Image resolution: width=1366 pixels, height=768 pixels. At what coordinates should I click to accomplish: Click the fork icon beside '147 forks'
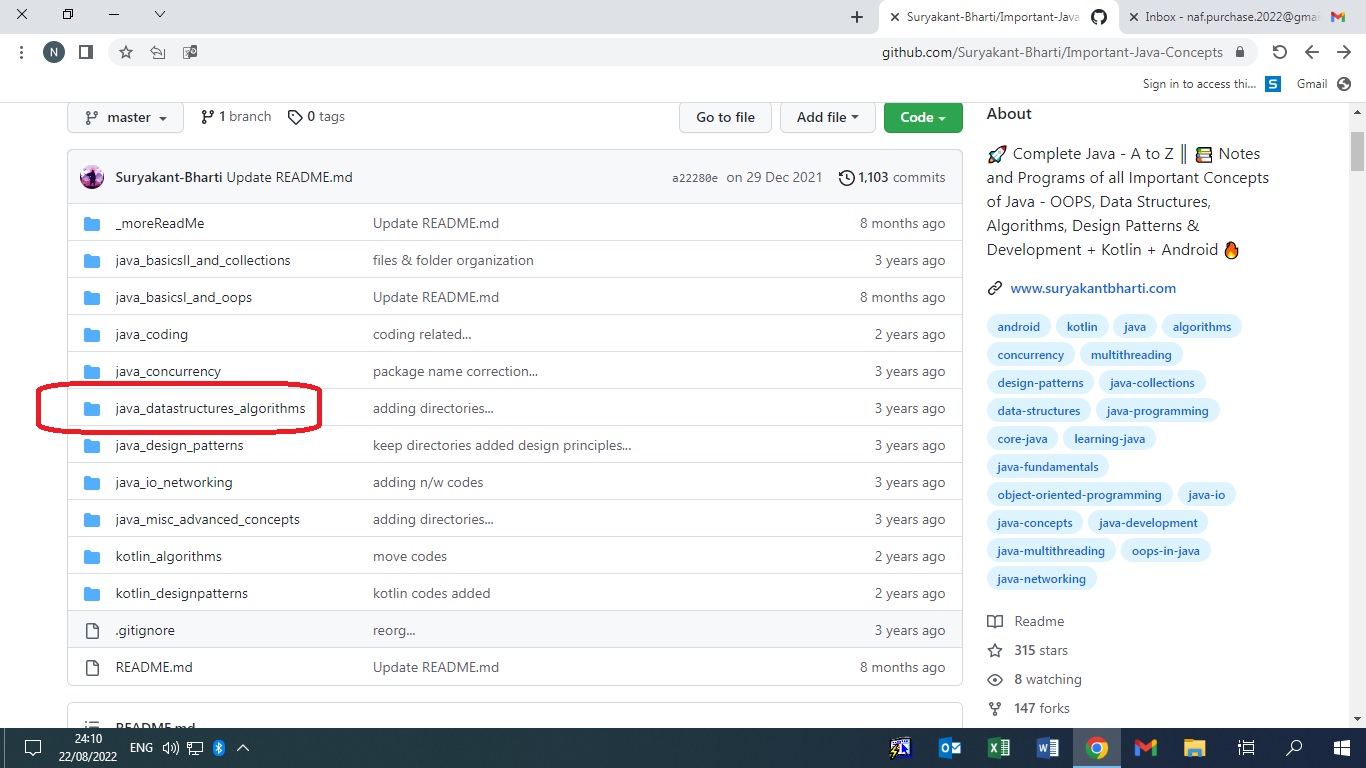tap(995, 708)
